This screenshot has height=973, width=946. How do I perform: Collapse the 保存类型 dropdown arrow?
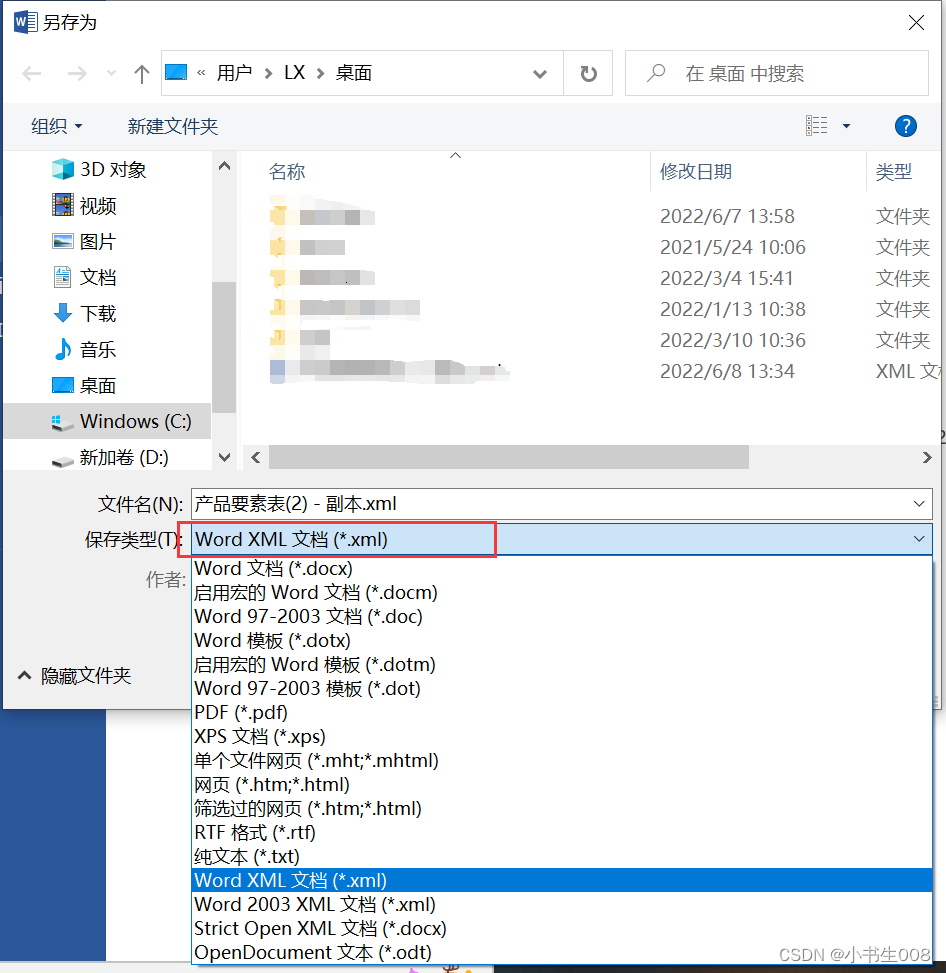coord(919,539)
